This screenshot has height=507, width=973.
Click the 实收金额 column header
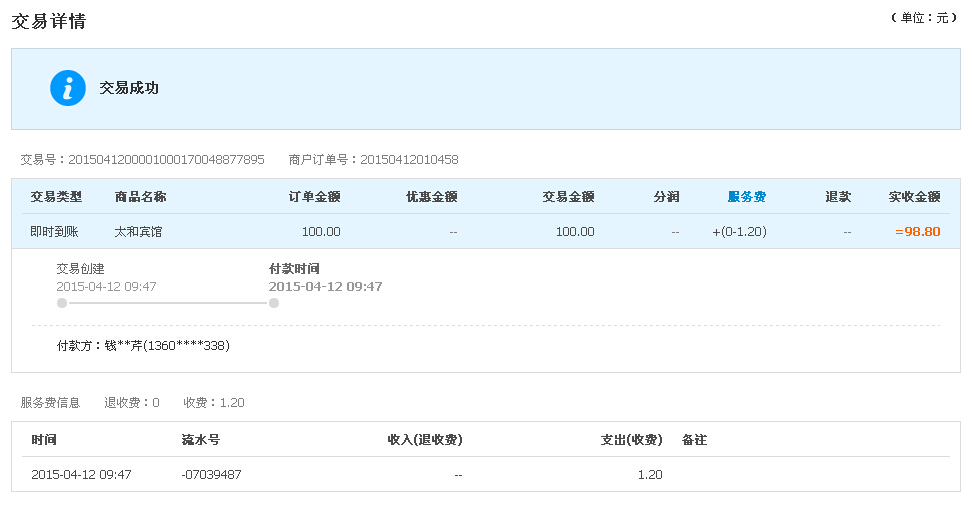pos(915,197)
